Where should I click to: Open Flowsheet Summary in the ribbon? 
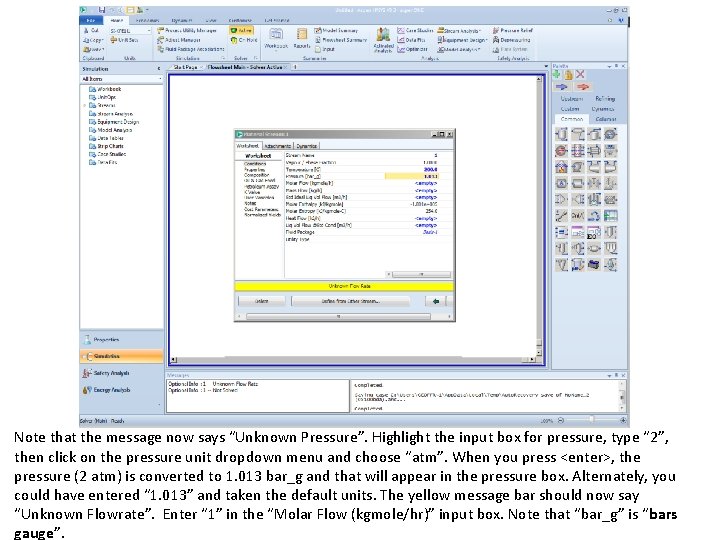[x=341, y=40]
